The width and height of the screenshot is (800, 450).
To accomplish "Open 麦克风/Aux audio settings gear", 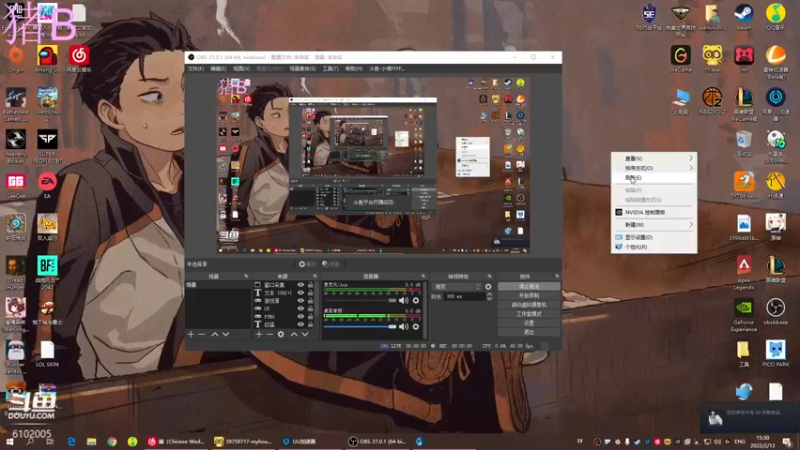I will [x=416, y=301].
